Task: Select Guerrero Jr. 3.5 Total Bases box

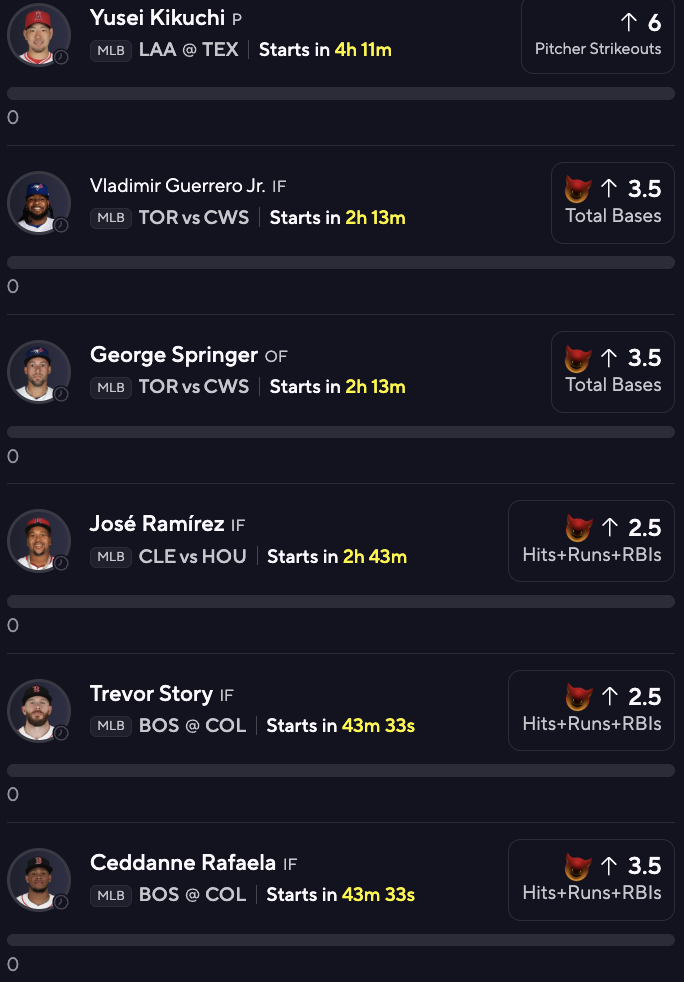Action: click(x=613, y=203)
